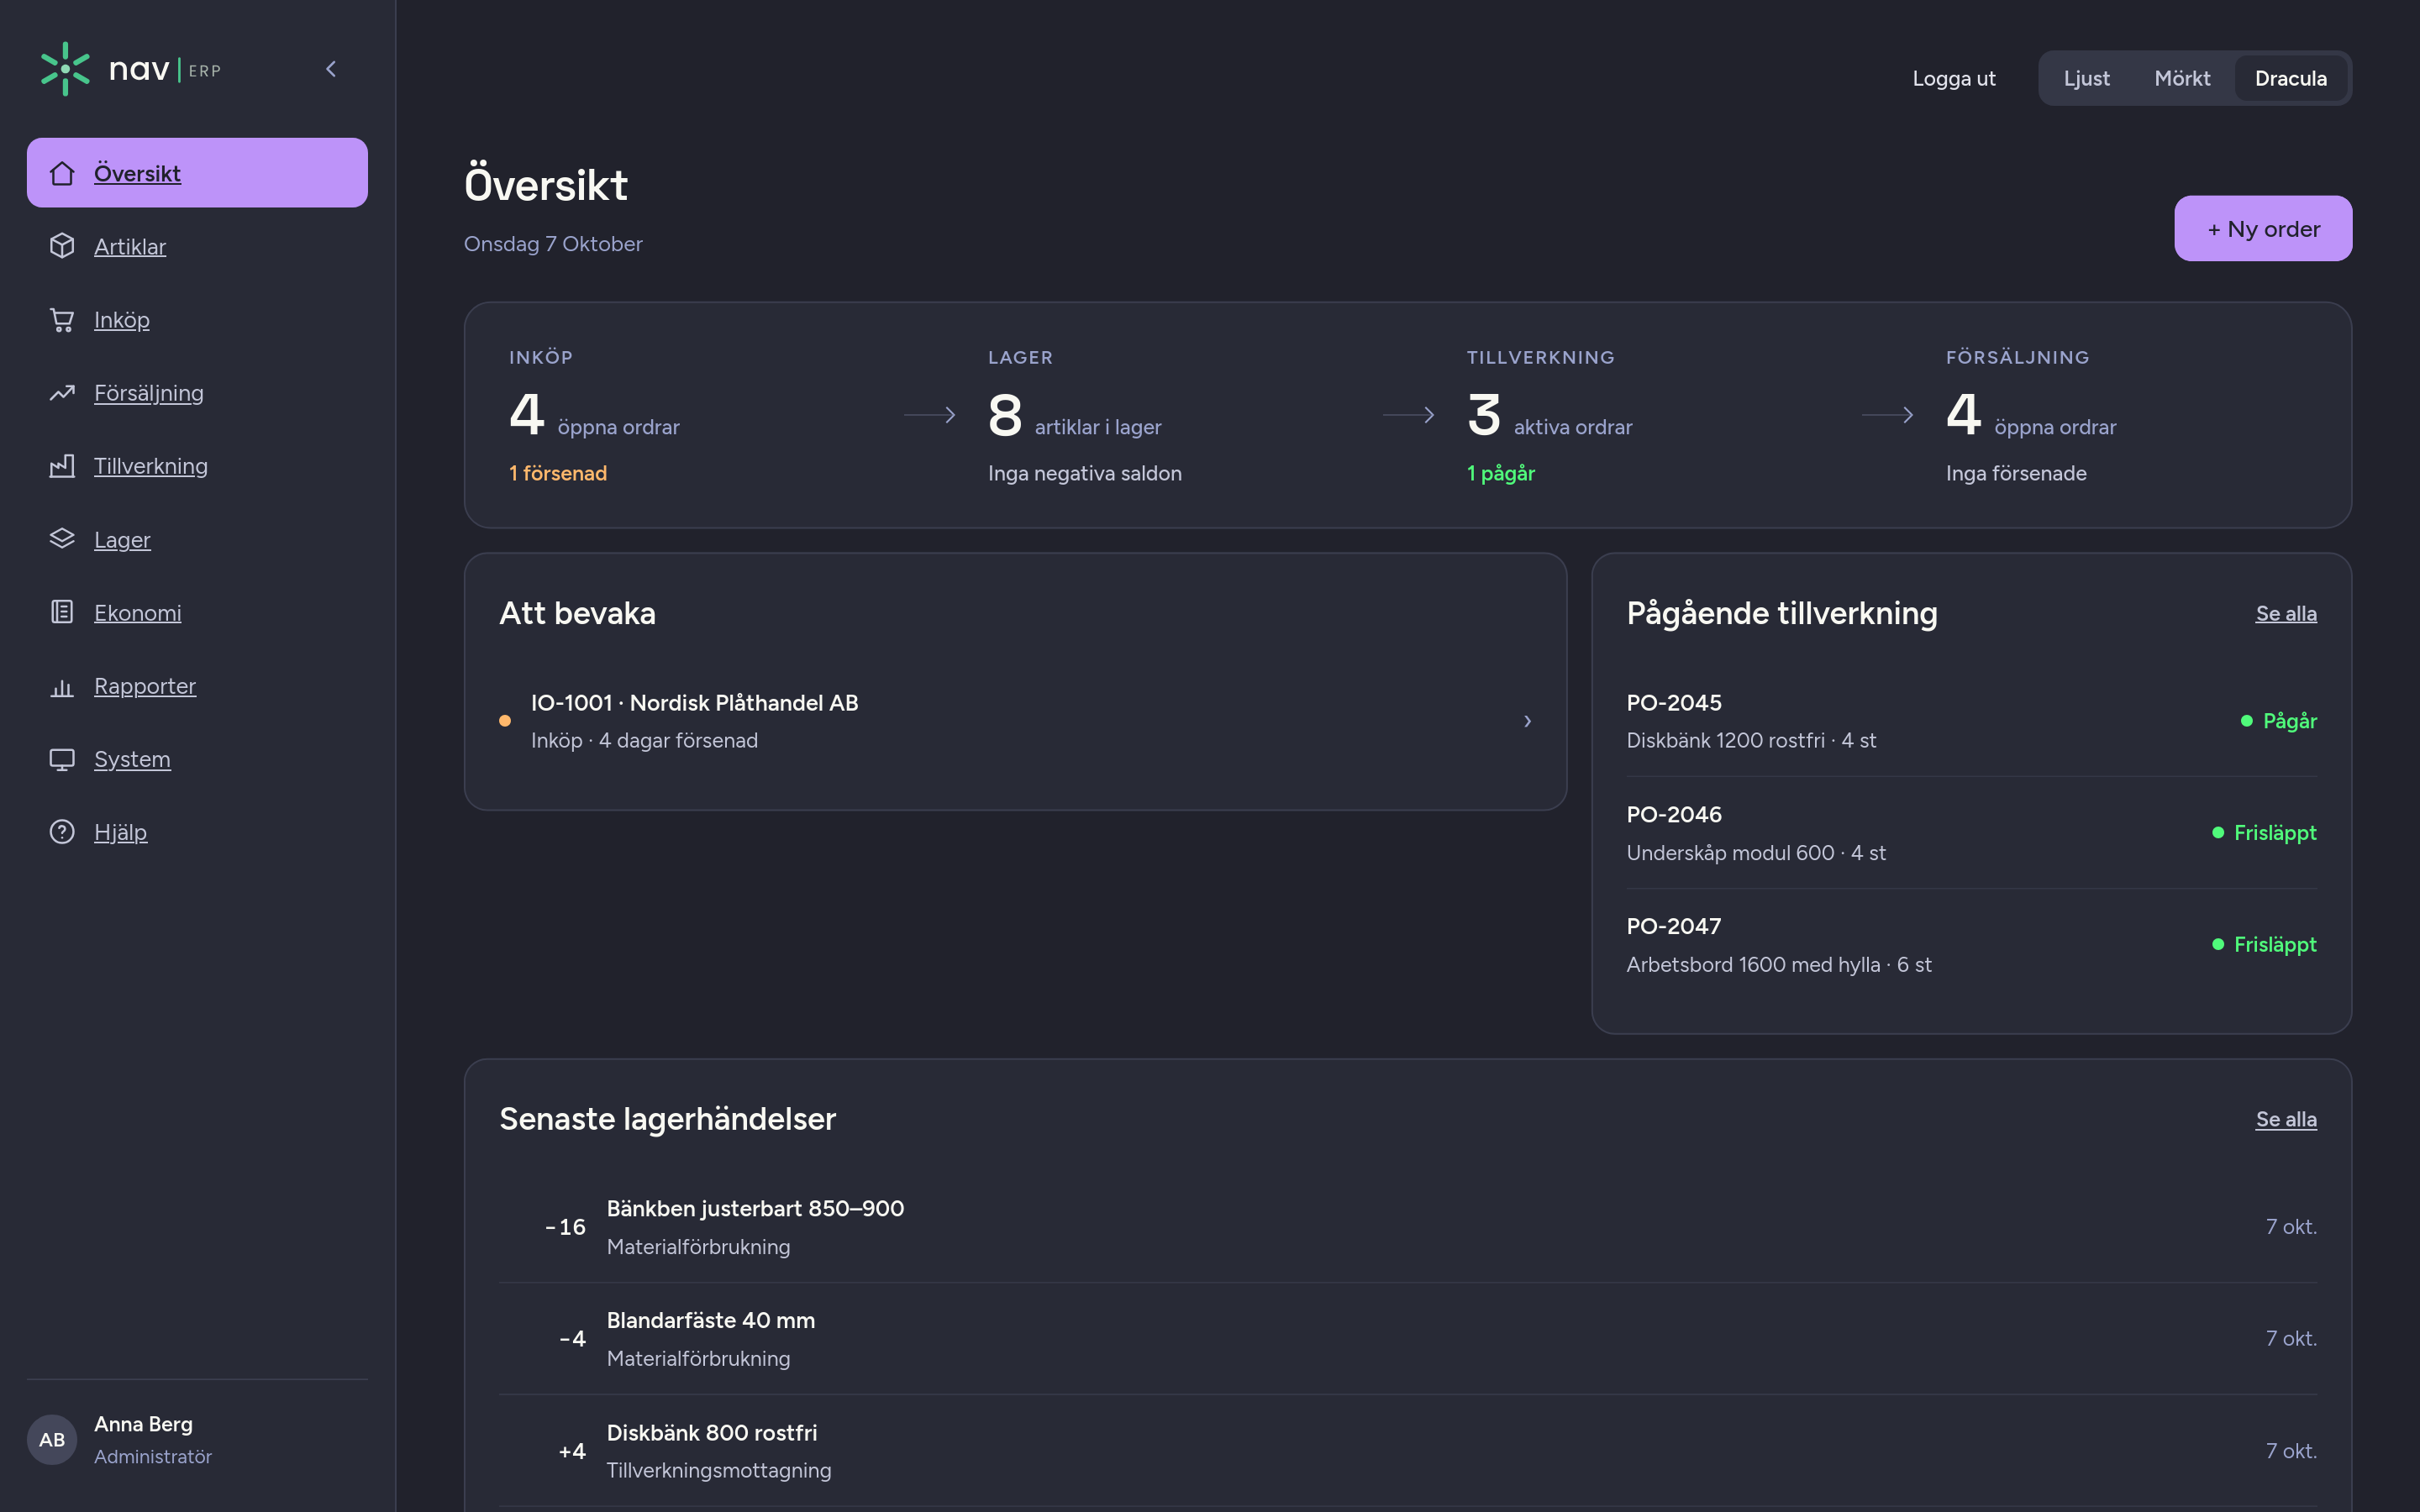
Task: Open Se alla in Pågående tillverkning
Action: tap(2286, 613)
